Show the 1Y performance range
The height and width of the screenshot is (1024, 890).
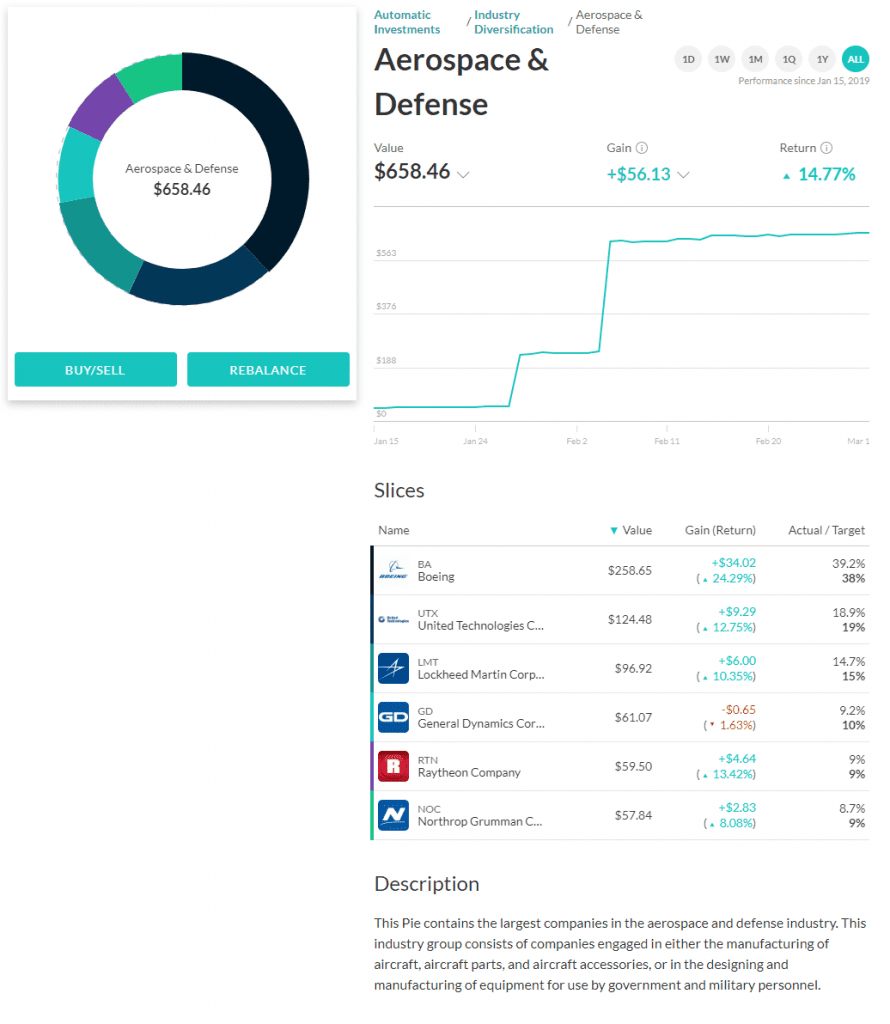tap(822, 59)
